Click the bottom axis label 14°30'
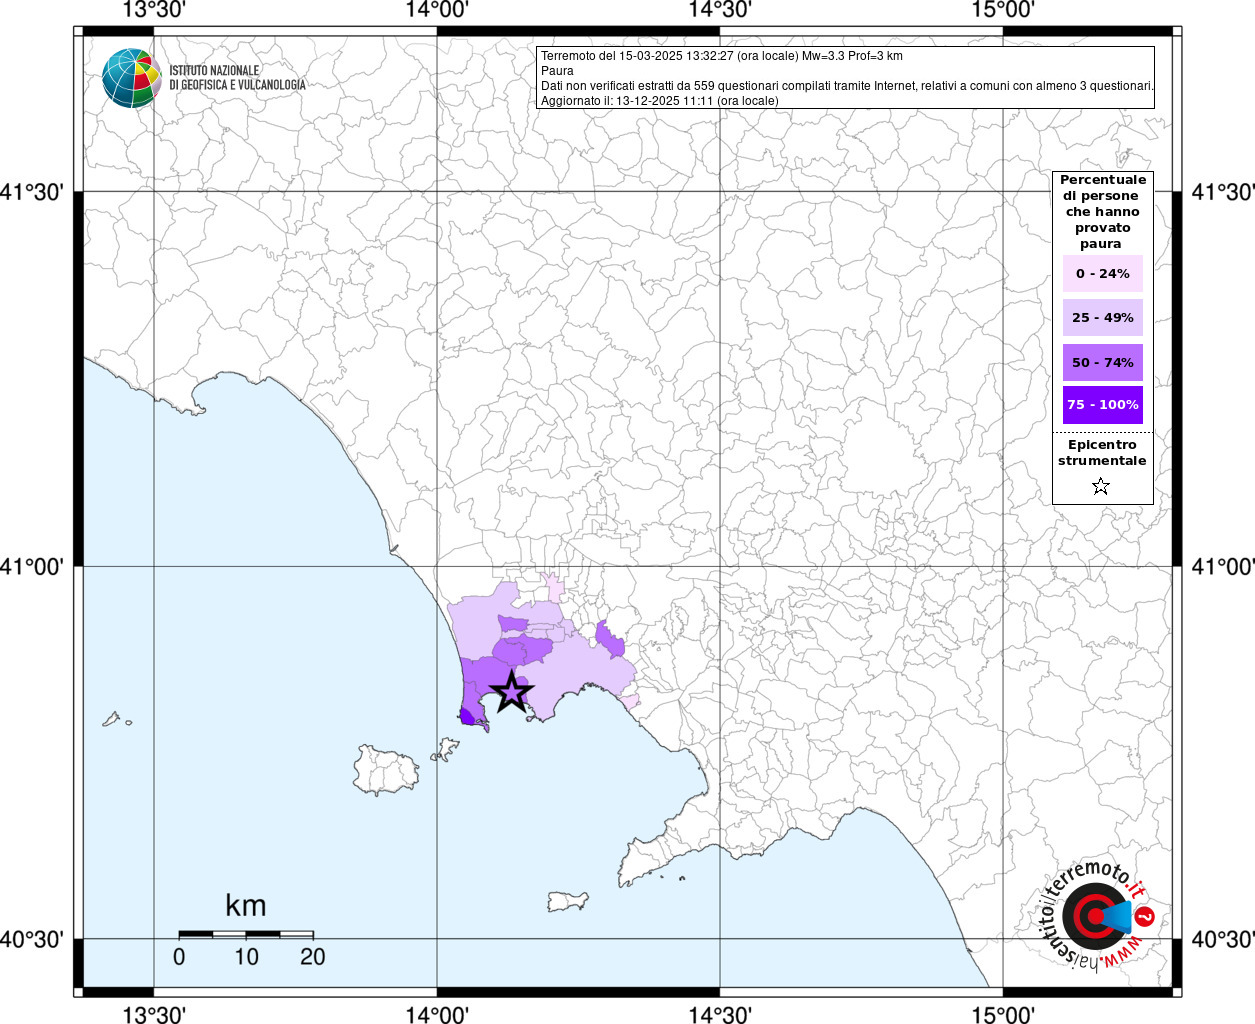Image resolution: width=1255 pixels, height=1024 pixels. click(x=720, y=1014)
